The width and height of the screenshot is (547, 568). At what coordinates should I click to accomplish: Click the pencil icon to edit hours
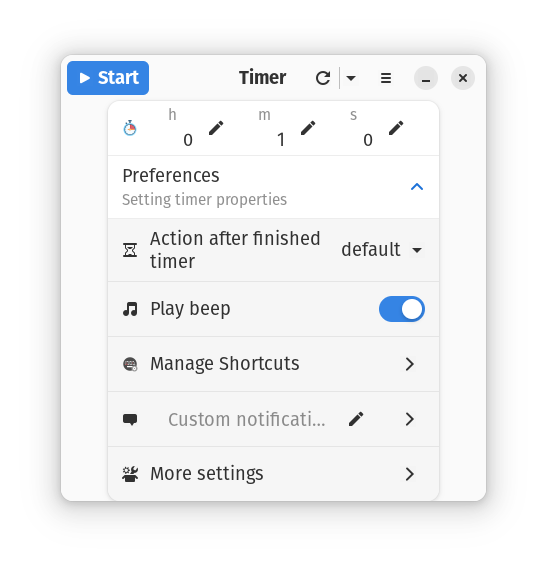point(216,128)
